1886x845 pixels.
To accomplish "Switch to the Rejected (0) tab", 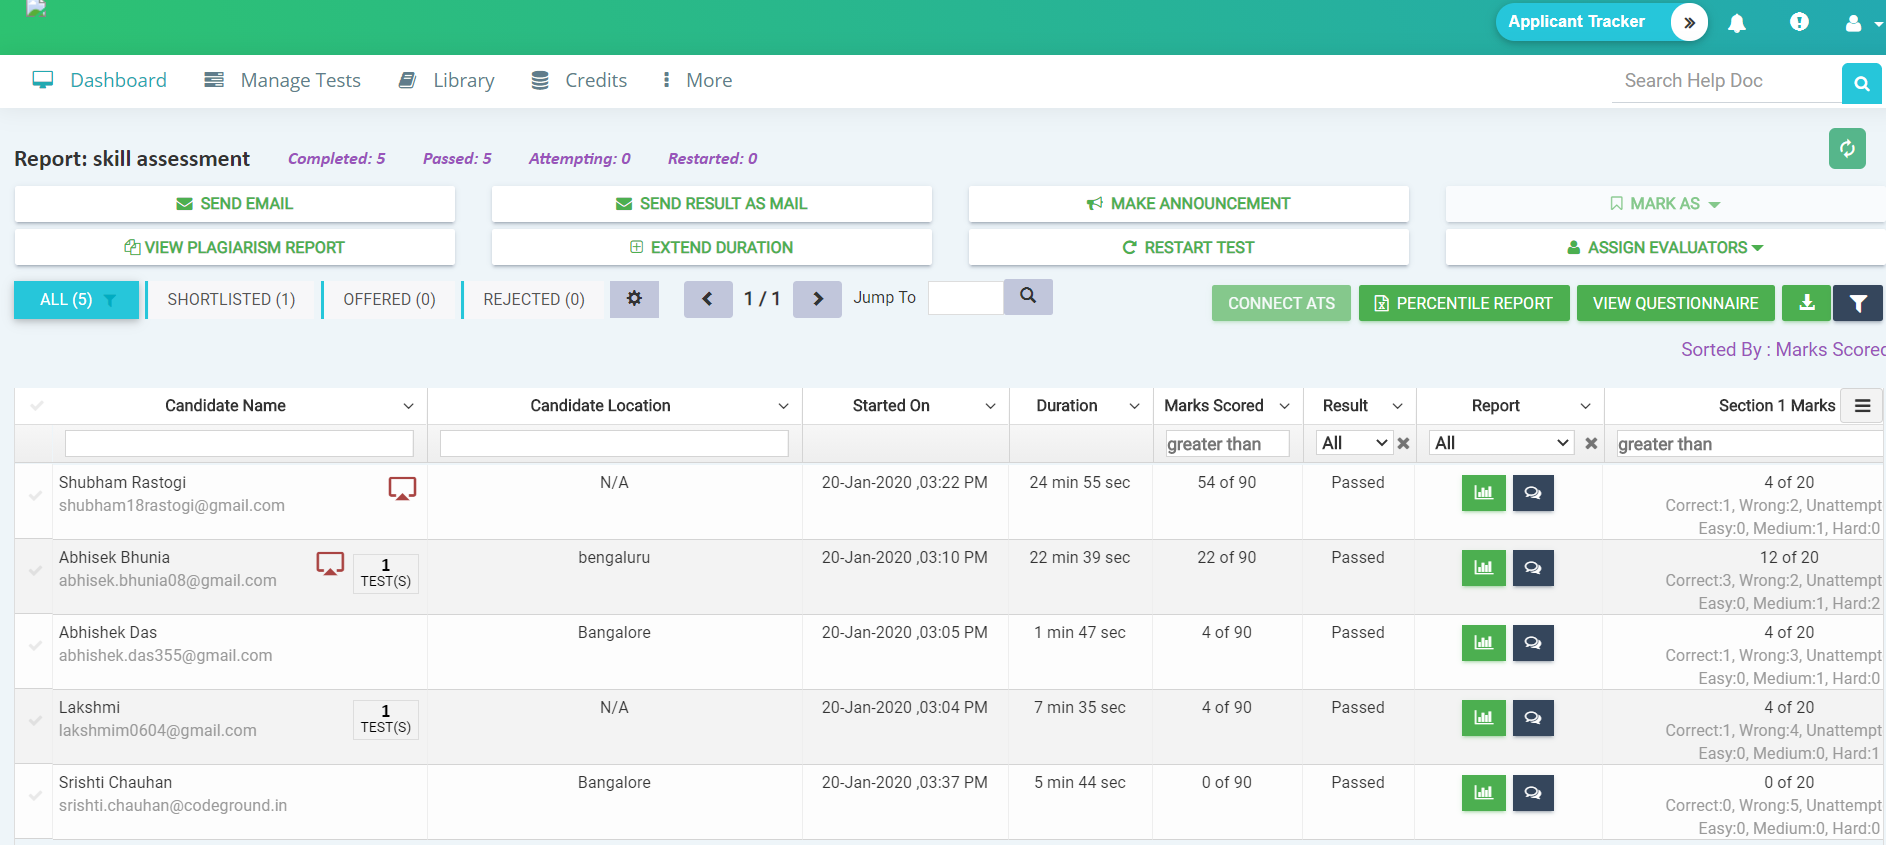I will click(534, 300).
